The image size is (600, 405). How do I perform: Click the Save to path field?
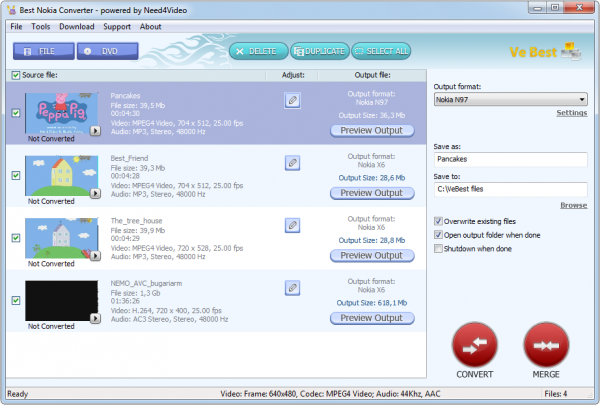click(510, 189)
